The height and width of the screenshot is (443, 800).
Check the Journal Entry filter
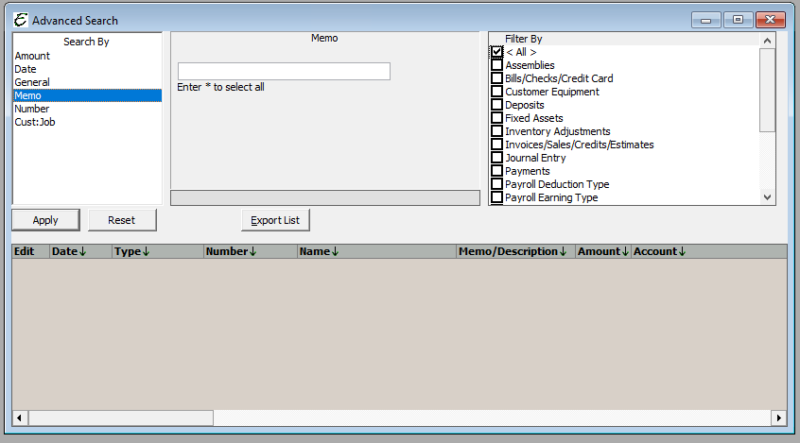pyautogui.click(x=497, y=158)
